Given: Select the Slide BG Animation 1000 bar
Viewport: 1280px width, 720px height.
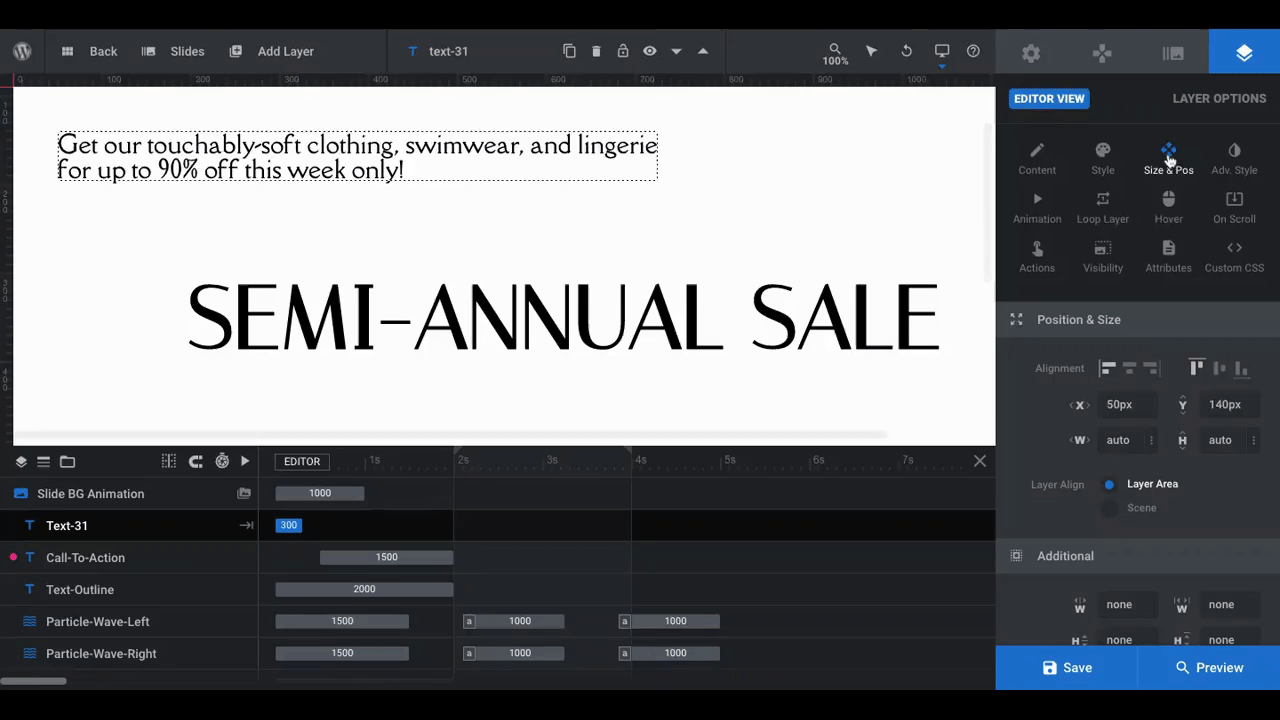Looking at the screenshot, I should pos(320,493).
